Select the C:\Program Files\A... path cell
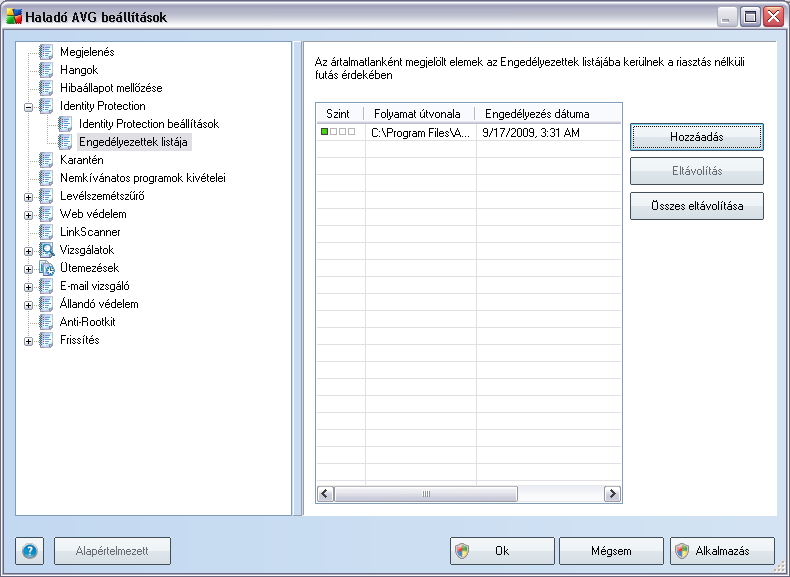Screen dimensions: 790x577 tap(421, 133)
